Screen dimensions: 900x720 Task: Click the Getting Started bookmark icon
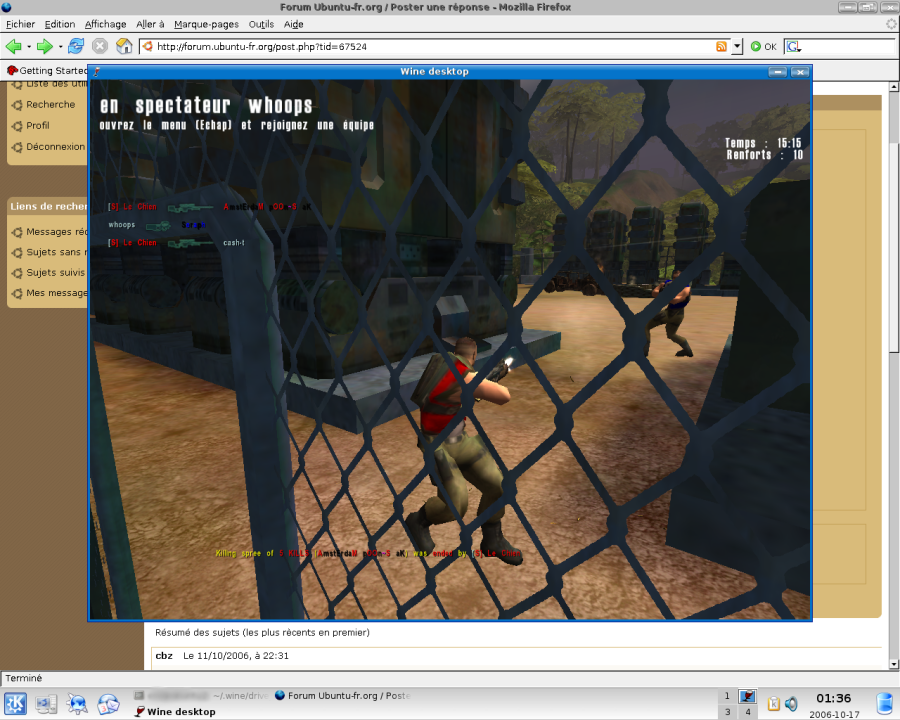pyautogui.click(x=13, y=70)
